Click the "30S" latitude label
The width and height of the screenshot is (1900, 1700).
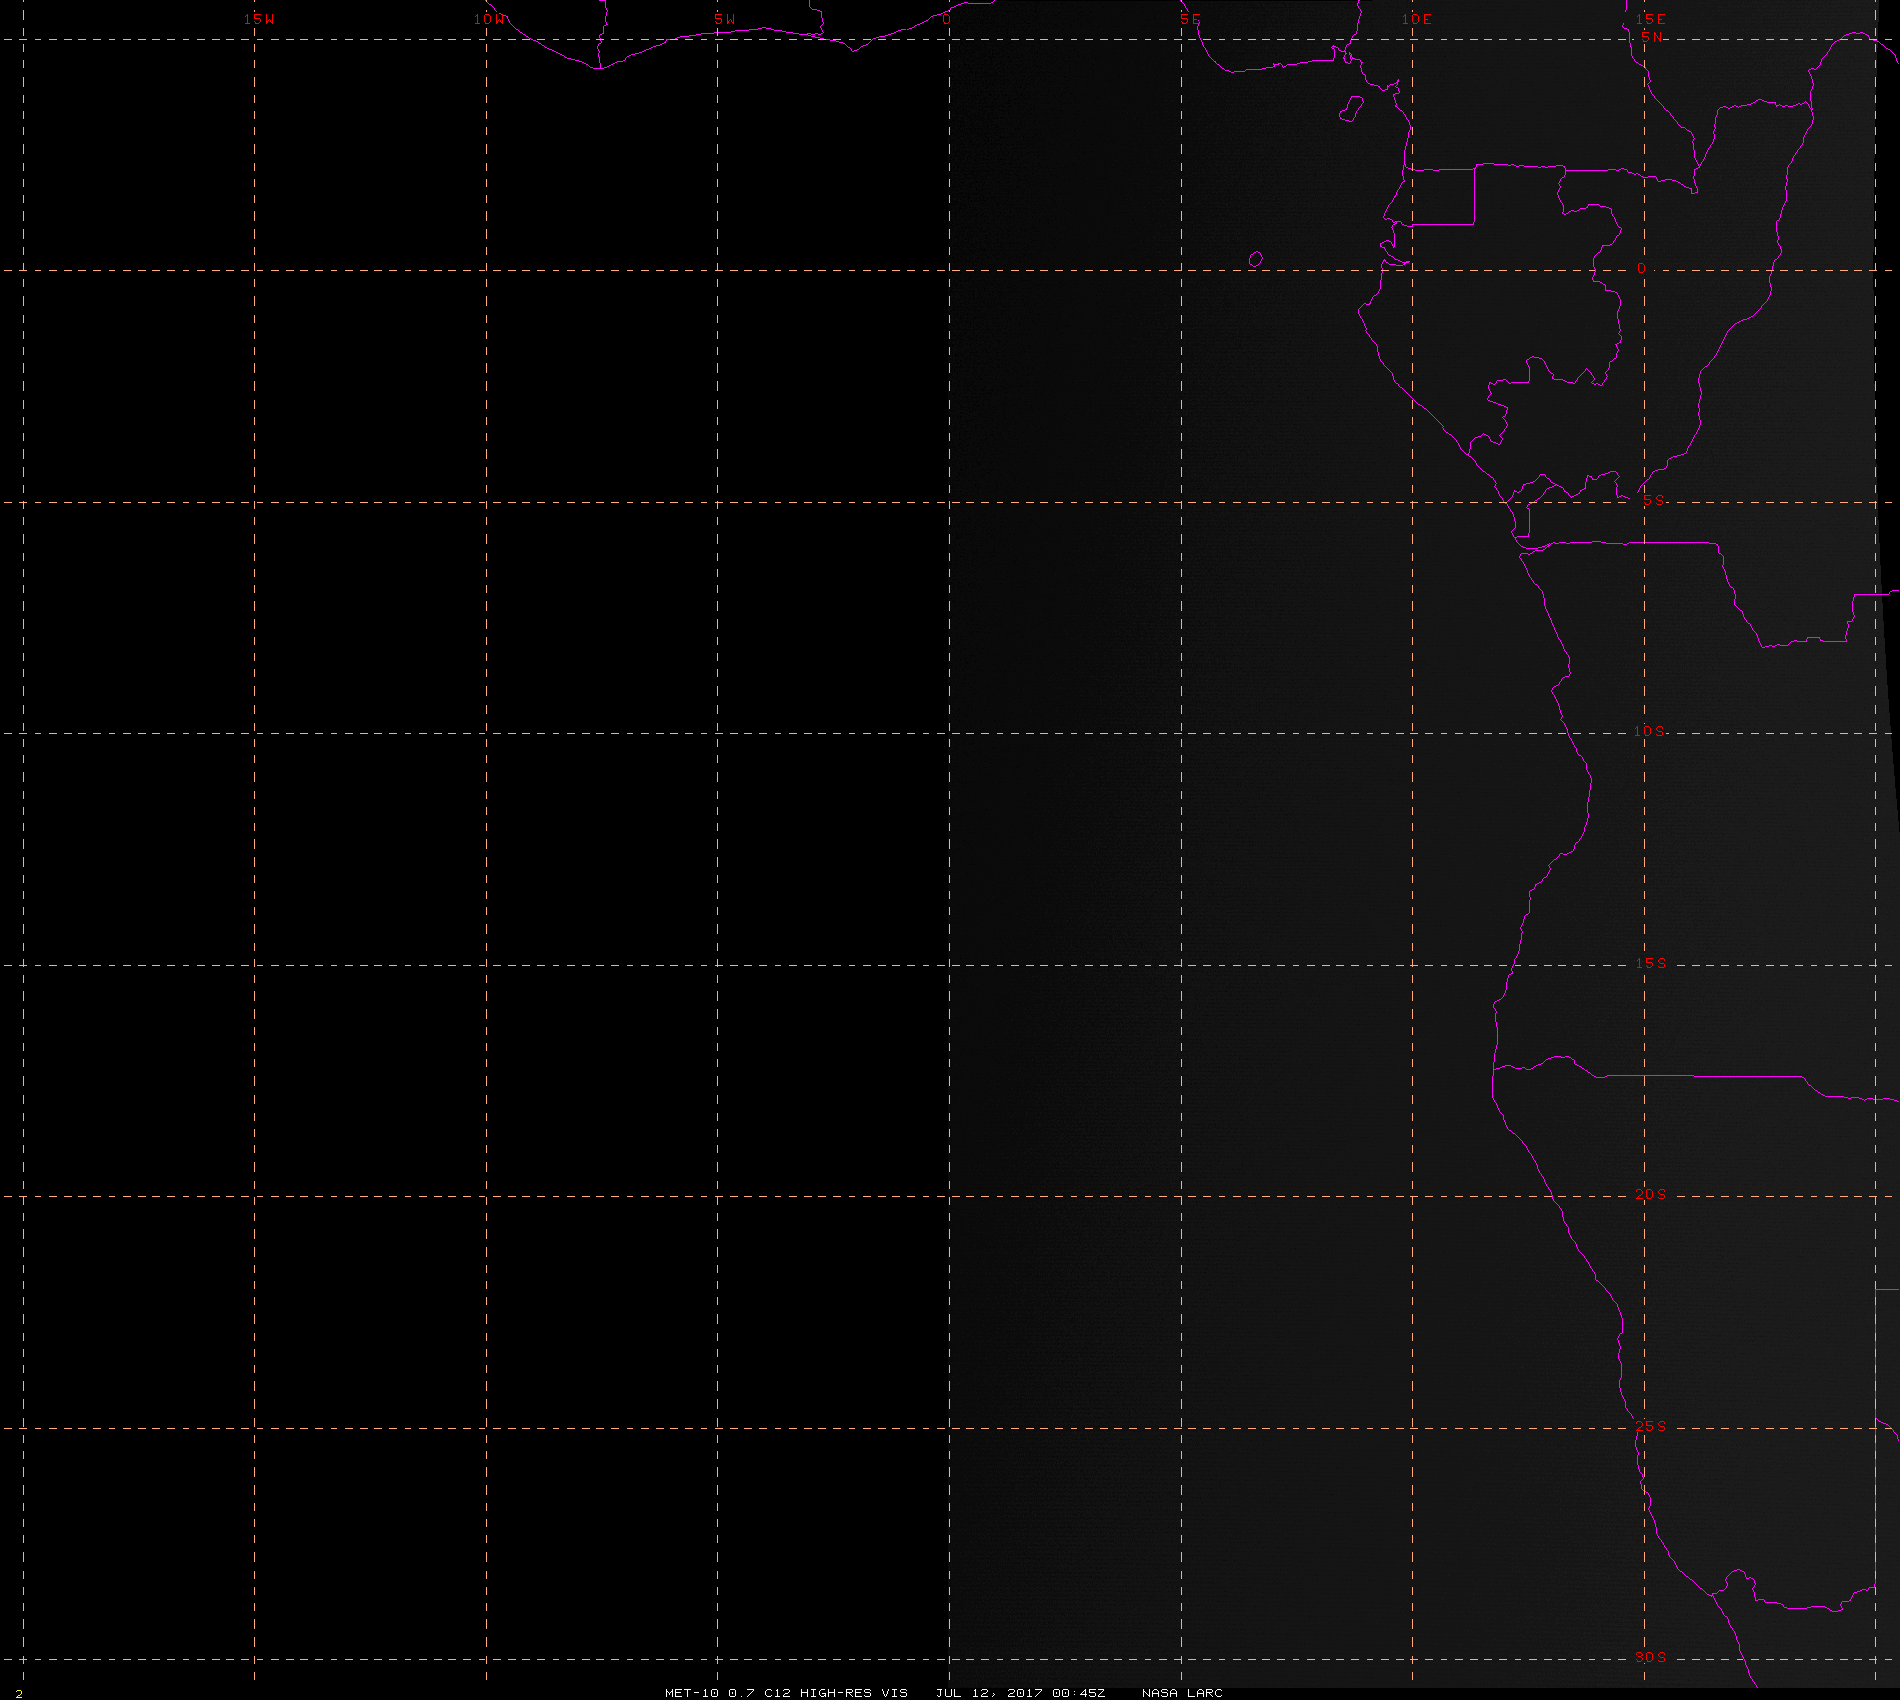coord(1650,1657)
